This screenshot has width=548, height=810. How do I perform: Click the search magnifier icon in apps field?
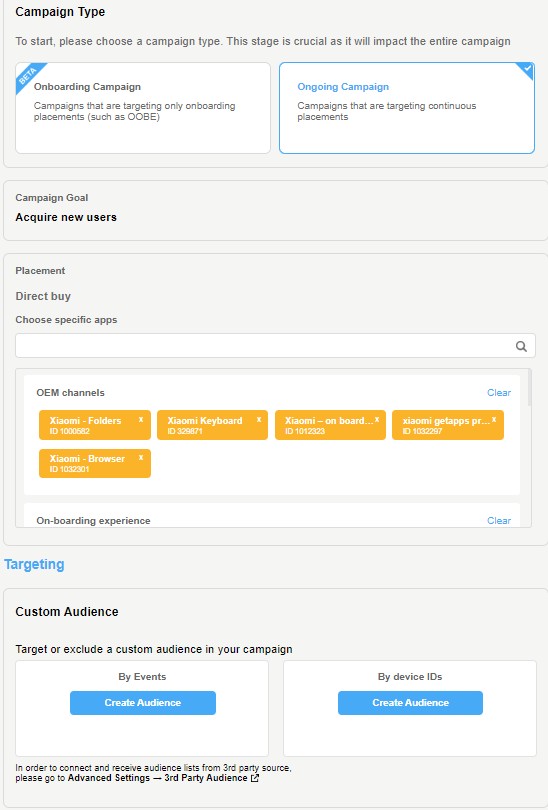(521, 346)
